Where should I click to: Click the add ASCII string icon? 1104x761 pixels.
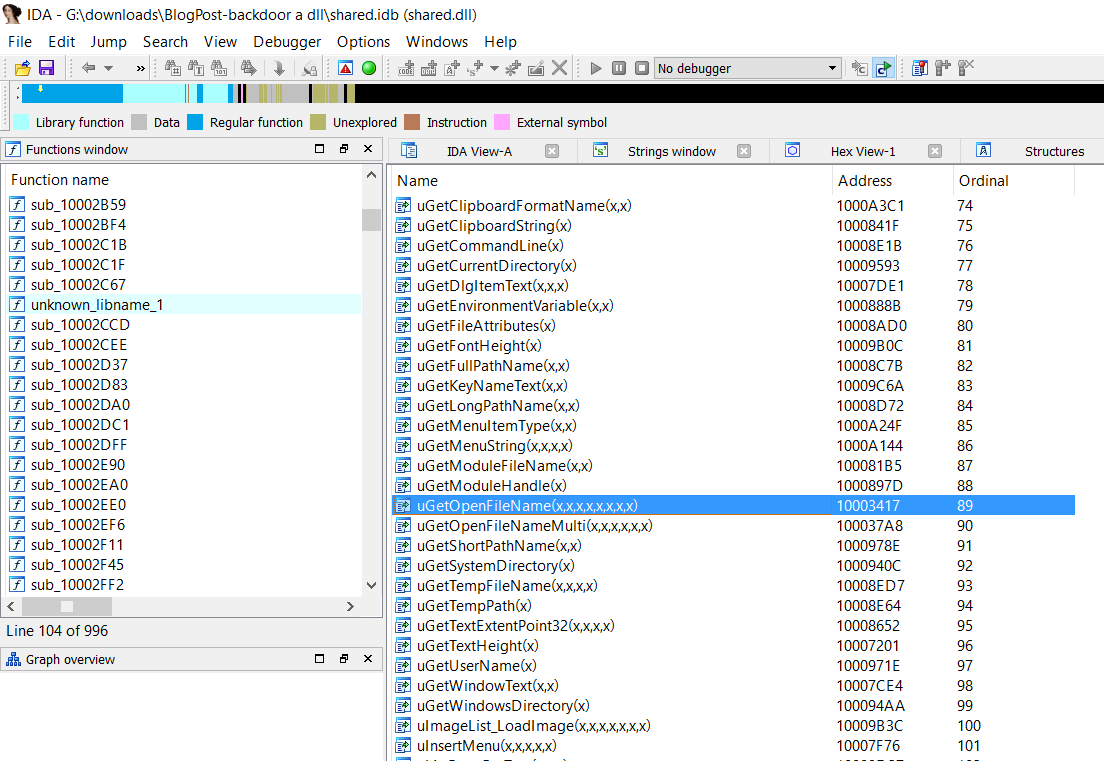[452, 68]
